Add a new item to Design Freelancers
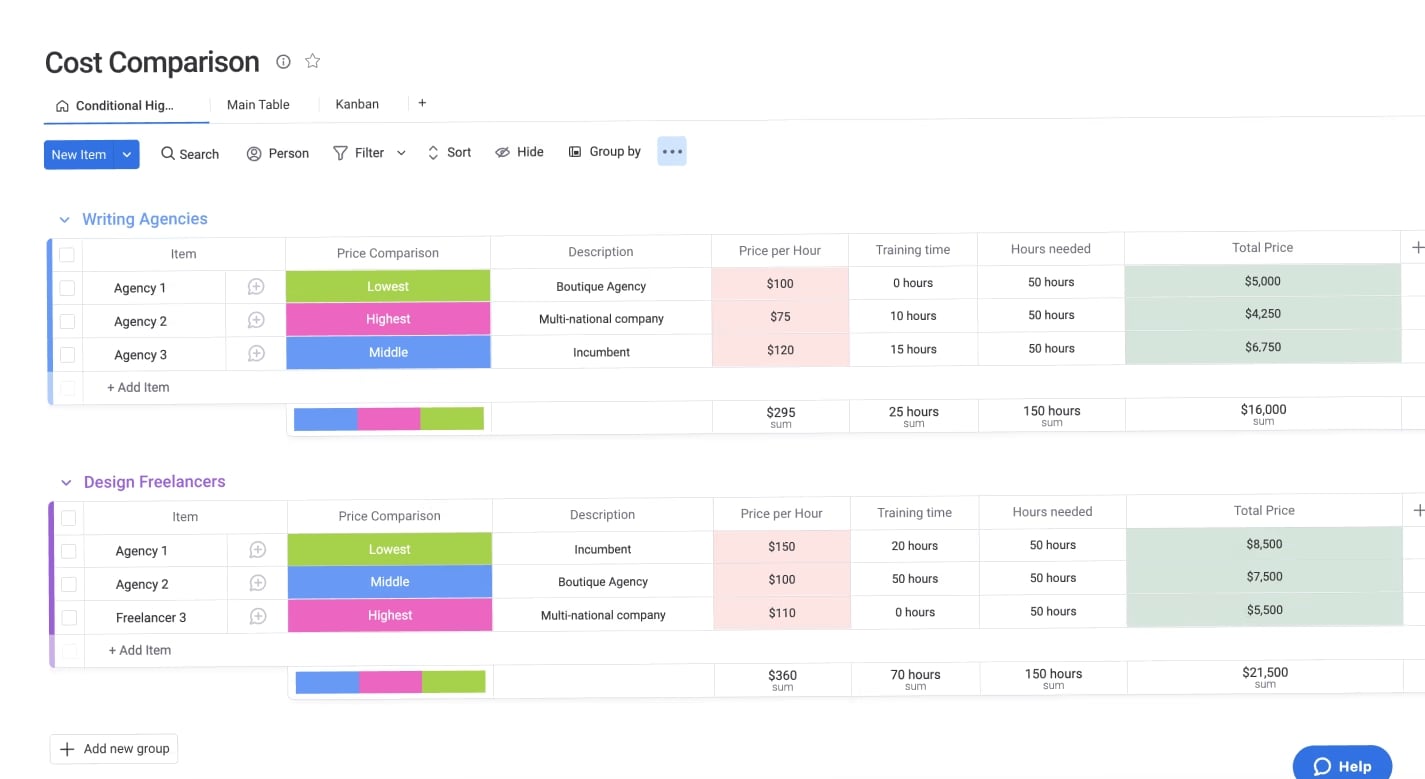Image resolution: width=1425 pixels, height=779 pixels. pyautogui.click(x=138, y=650)
